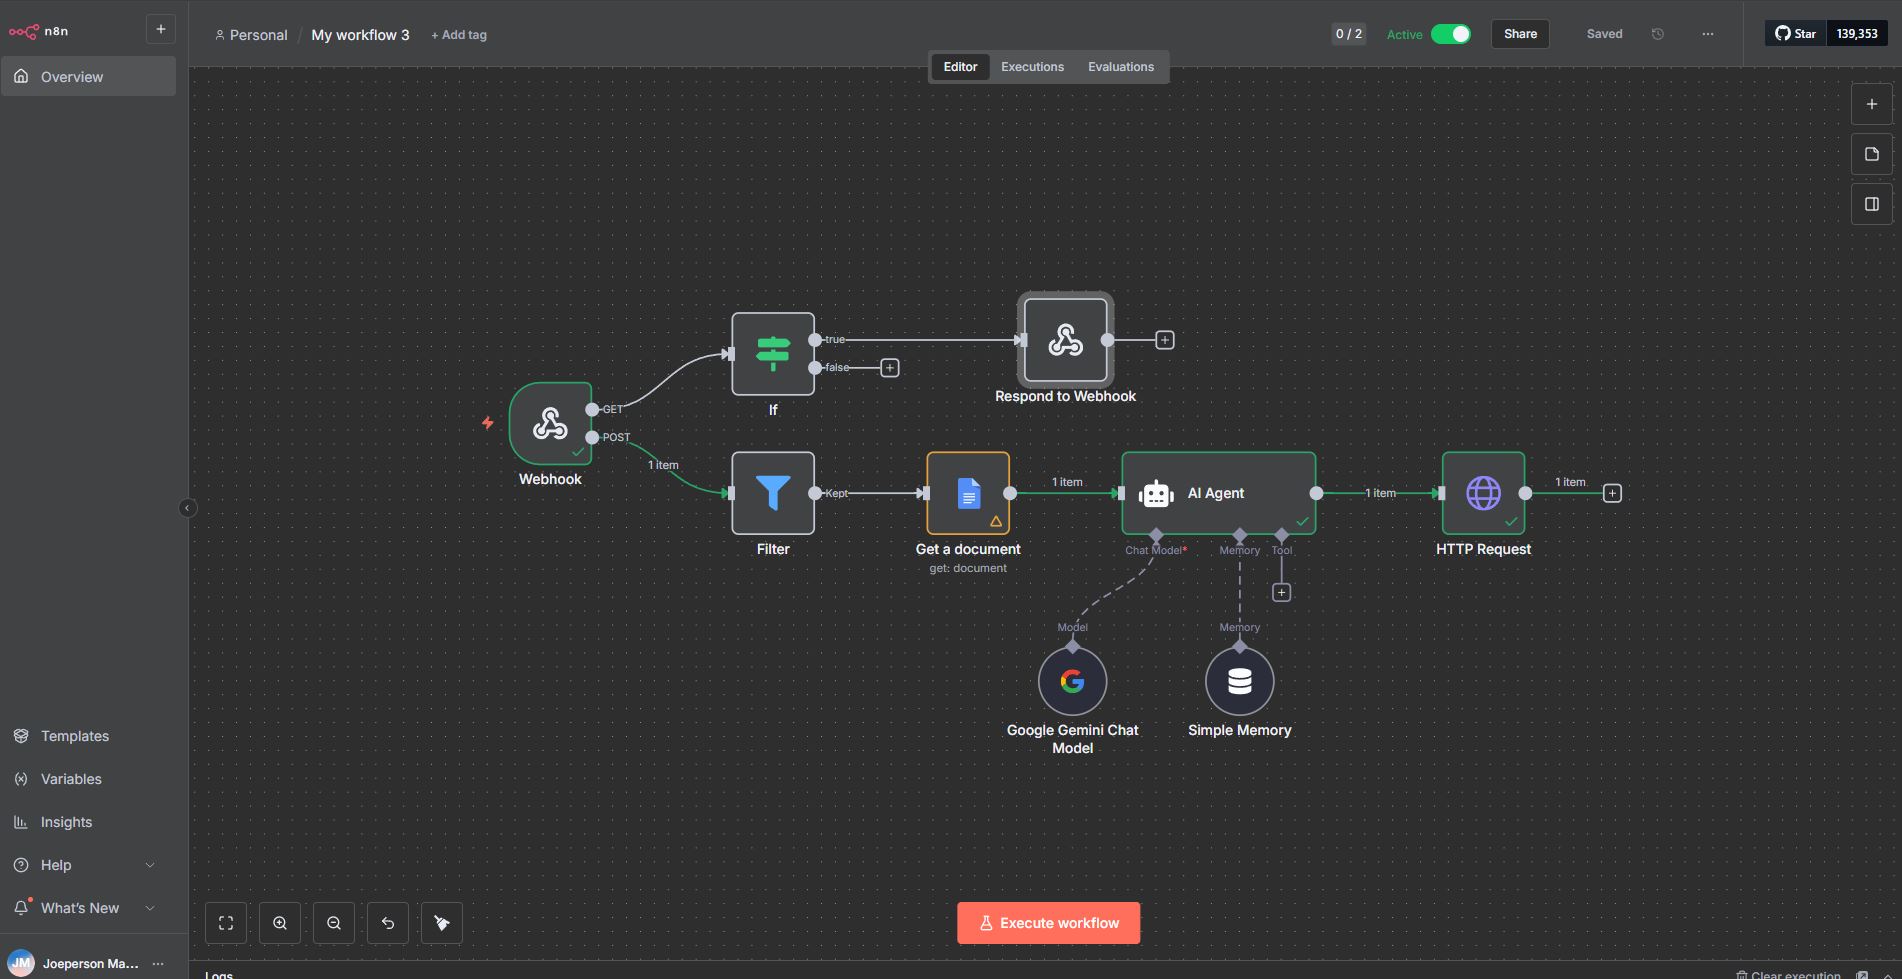Tidy up the workflow nodes
The height and width of the screenshot is (979, 1902).
pyautogui.click(x=442, y=923)
